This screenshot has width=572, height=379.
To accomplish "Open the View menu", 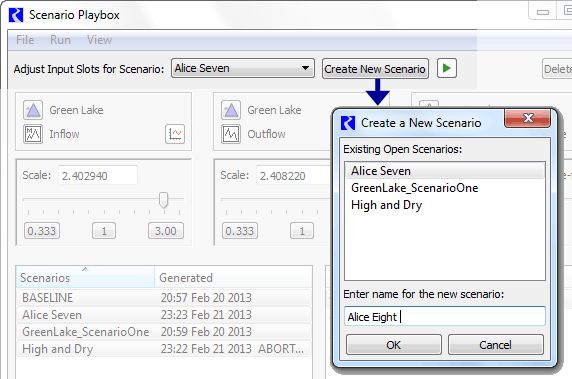I will [x=99, y=40].
